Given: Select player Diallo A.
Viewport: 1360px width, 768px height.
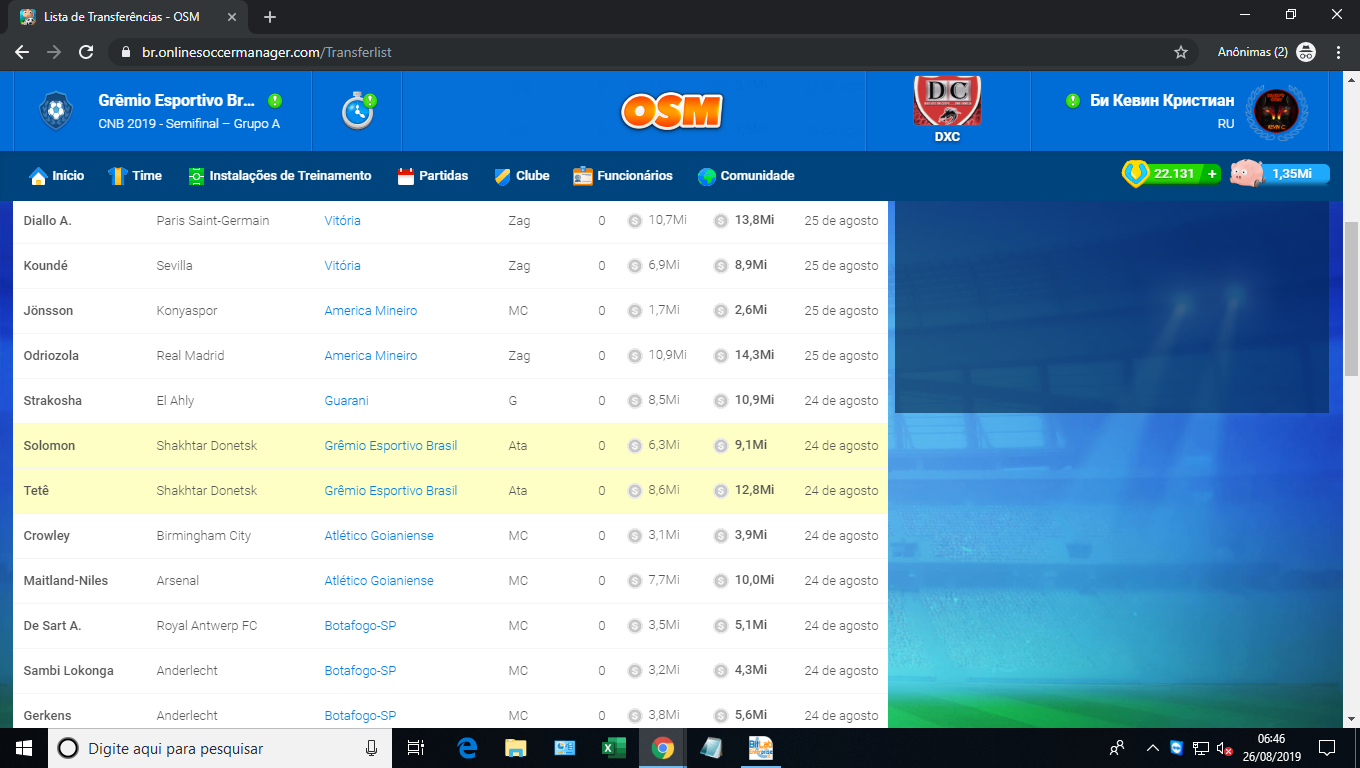Looking at the screenshot, I should [47, 220].
